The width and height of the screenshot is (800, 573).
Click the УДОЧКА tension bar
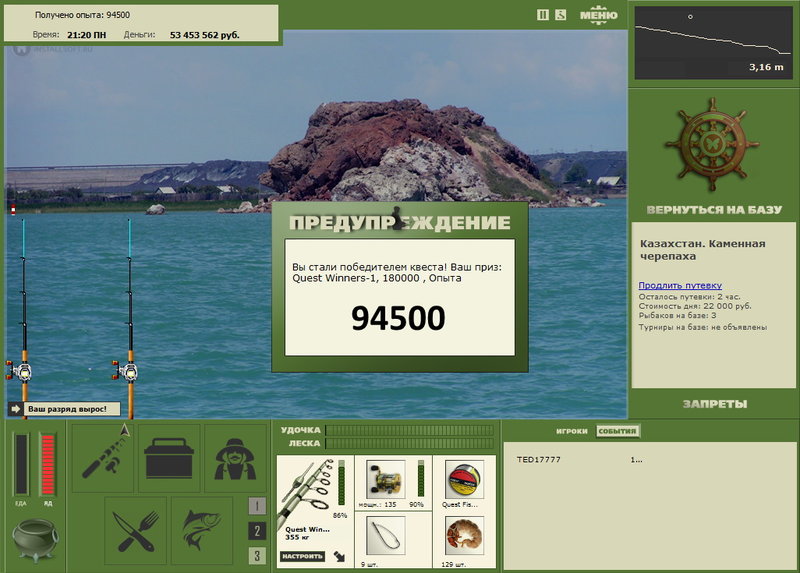[410, 430]
